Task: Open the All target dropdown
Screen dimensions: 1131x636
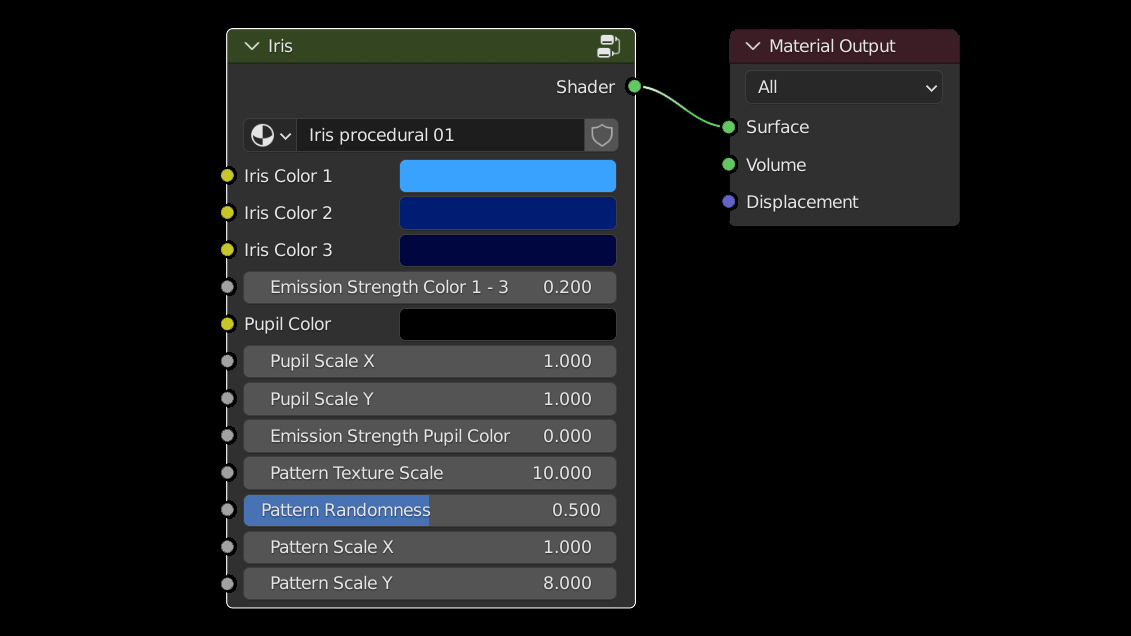Action: tap(843, 87)
